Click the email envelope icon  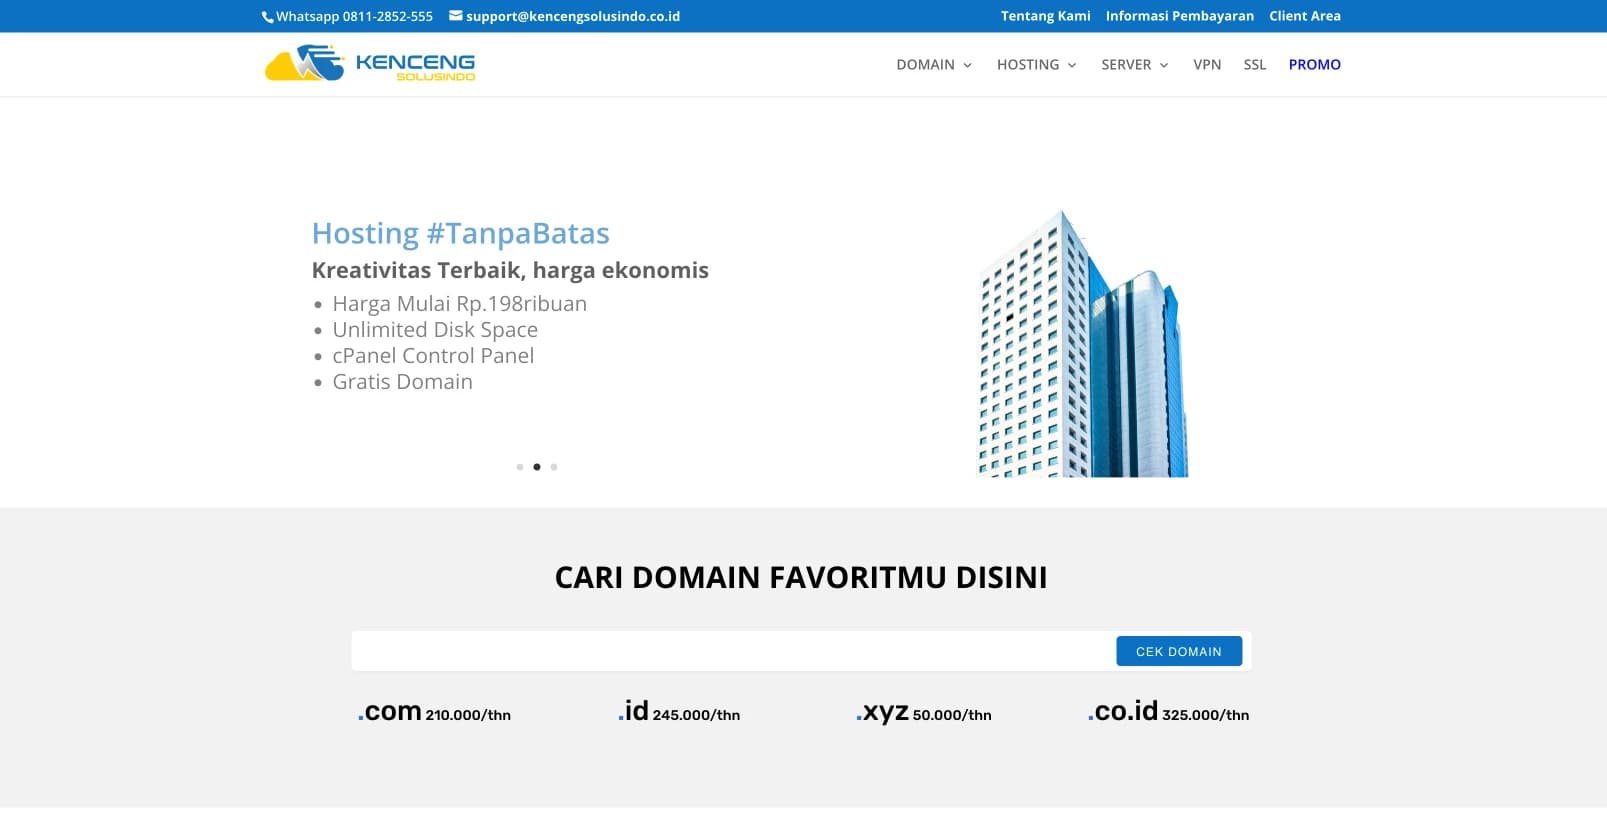[456, 16]
